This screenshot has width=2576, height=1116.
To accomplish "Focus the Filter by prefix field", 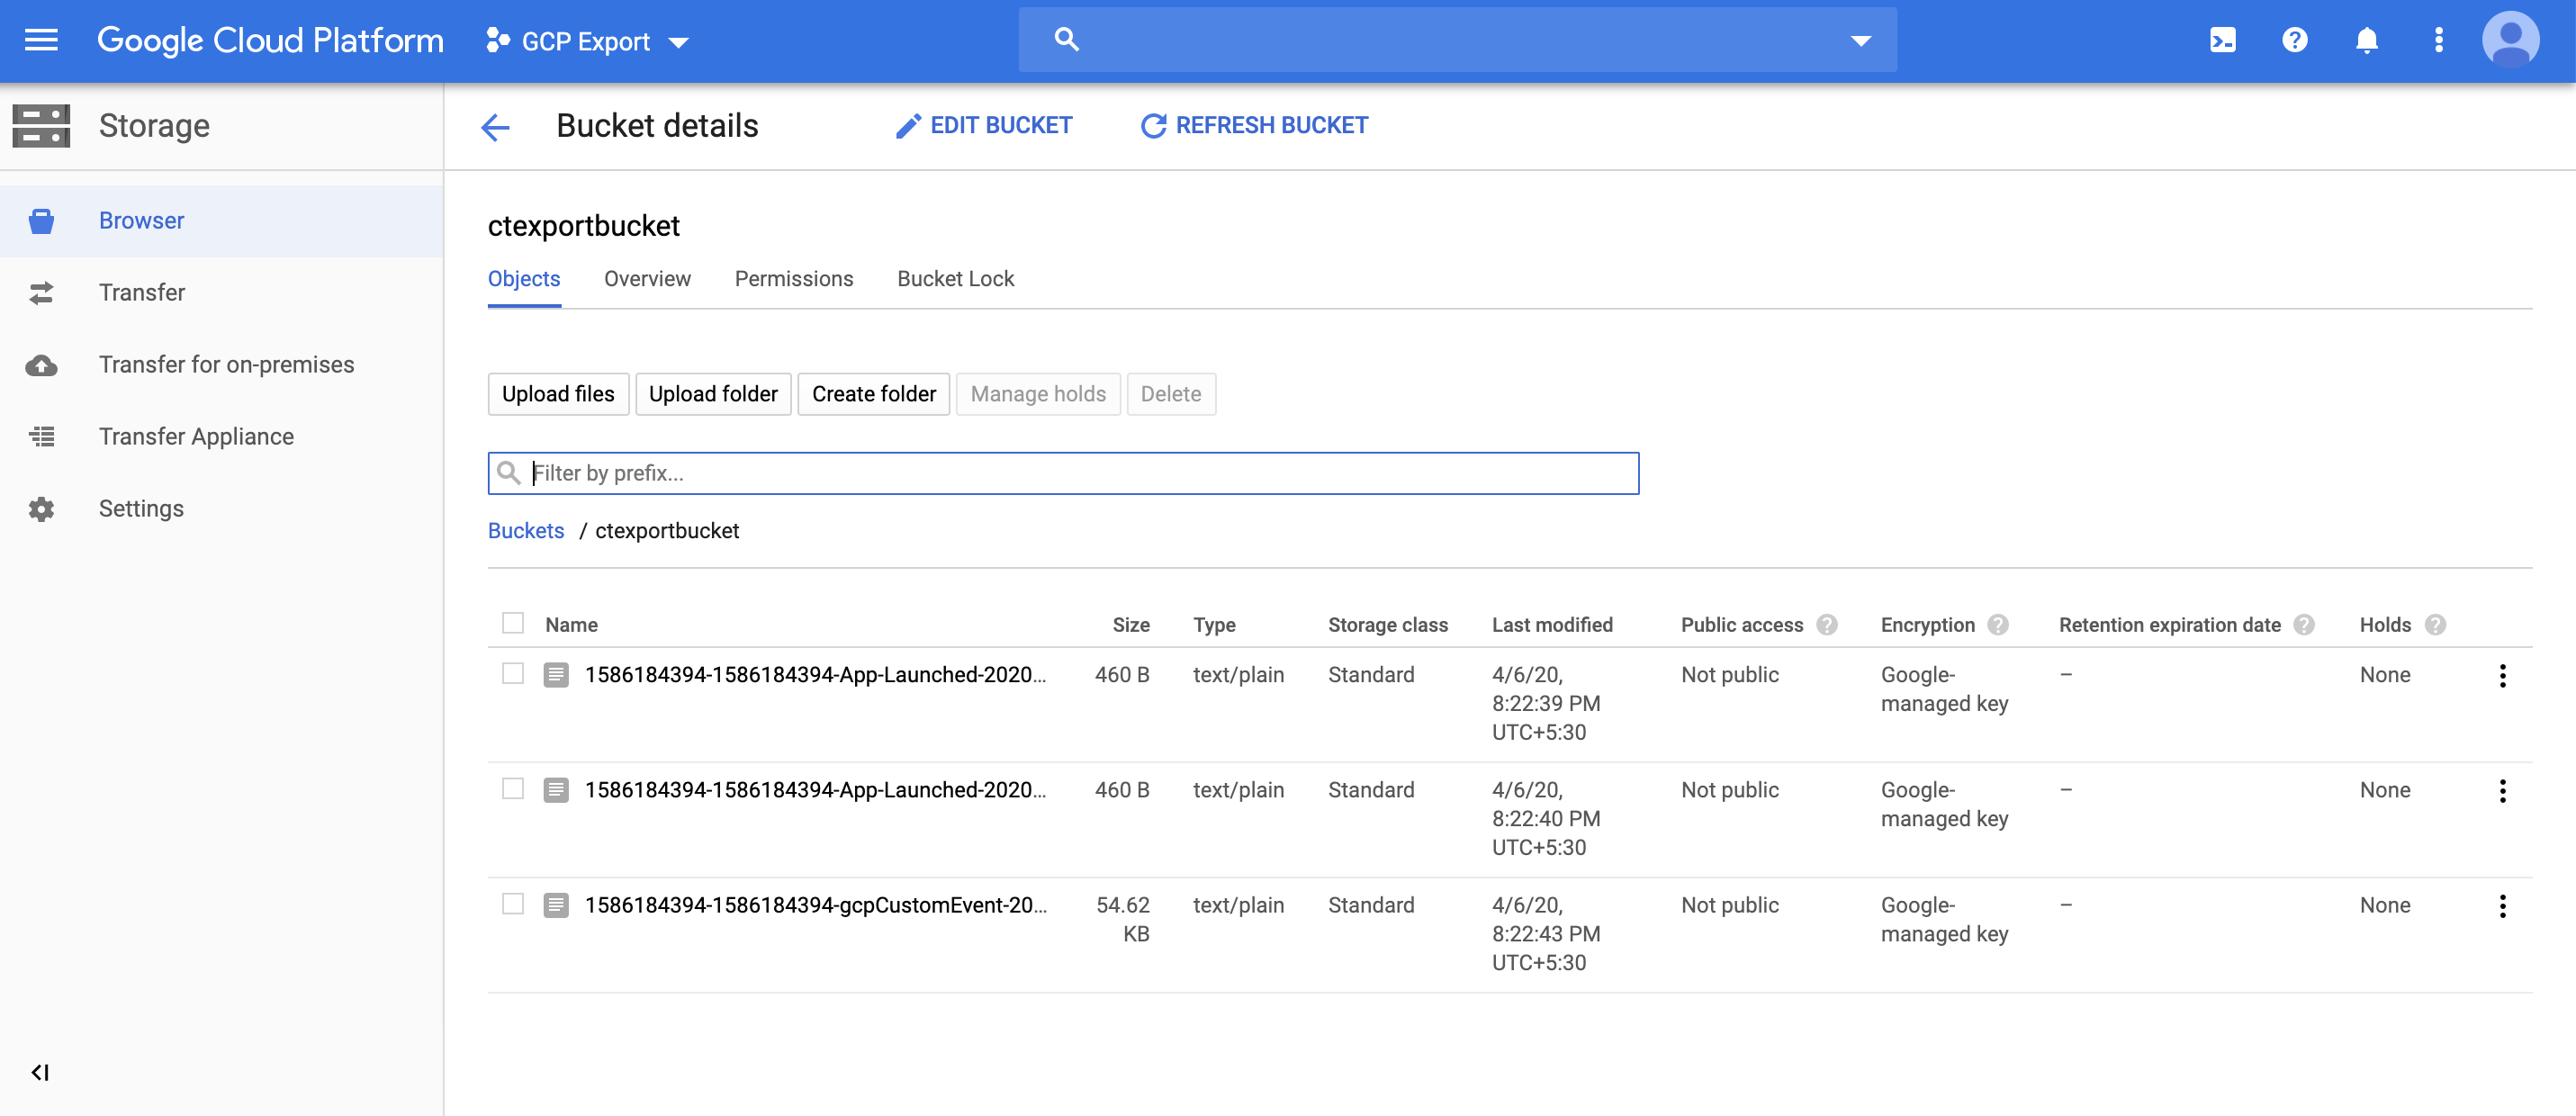I will [x=1063, y=474].
